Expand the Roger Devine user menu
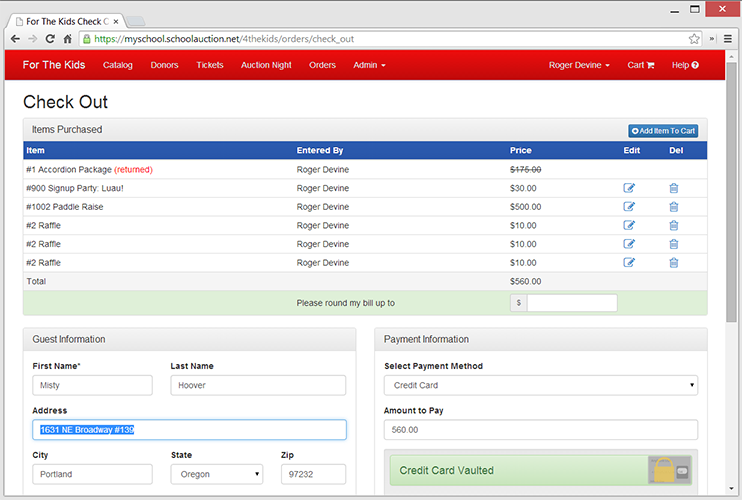Viewport: 742px width, 500px height. pyautogui.click(x=579, y=65)
